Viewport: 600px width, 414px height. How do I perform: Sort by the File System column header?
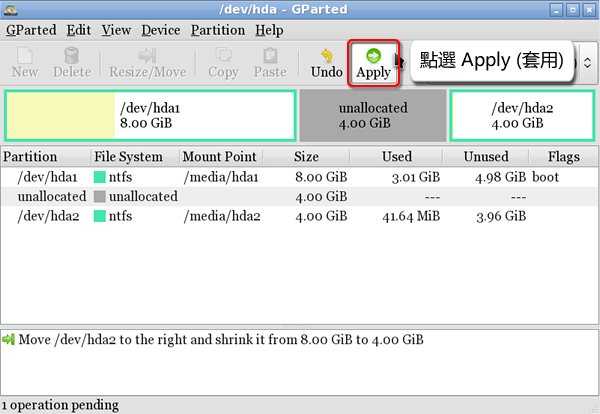coord(135,157)
